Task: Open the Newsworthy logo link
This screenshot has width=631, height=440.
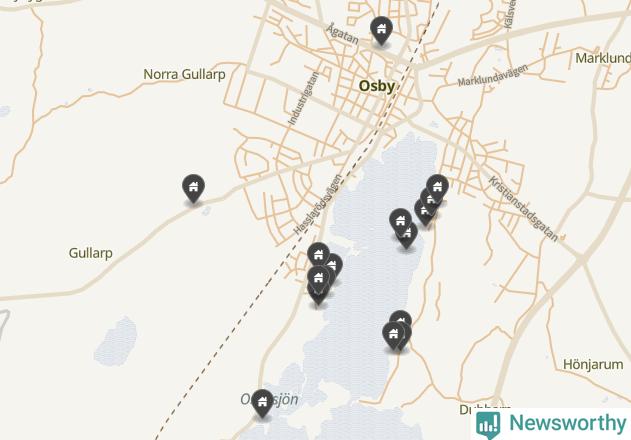Action: (x=551, y=424)
